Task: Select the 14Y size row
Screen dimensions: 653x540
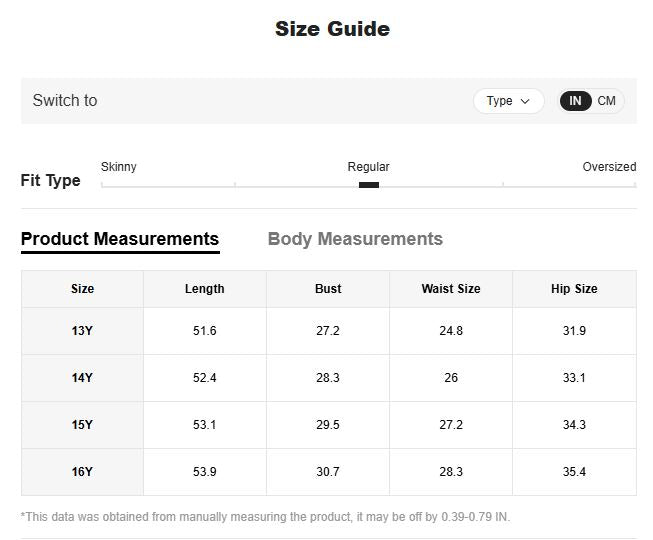Action: [329, 378]
